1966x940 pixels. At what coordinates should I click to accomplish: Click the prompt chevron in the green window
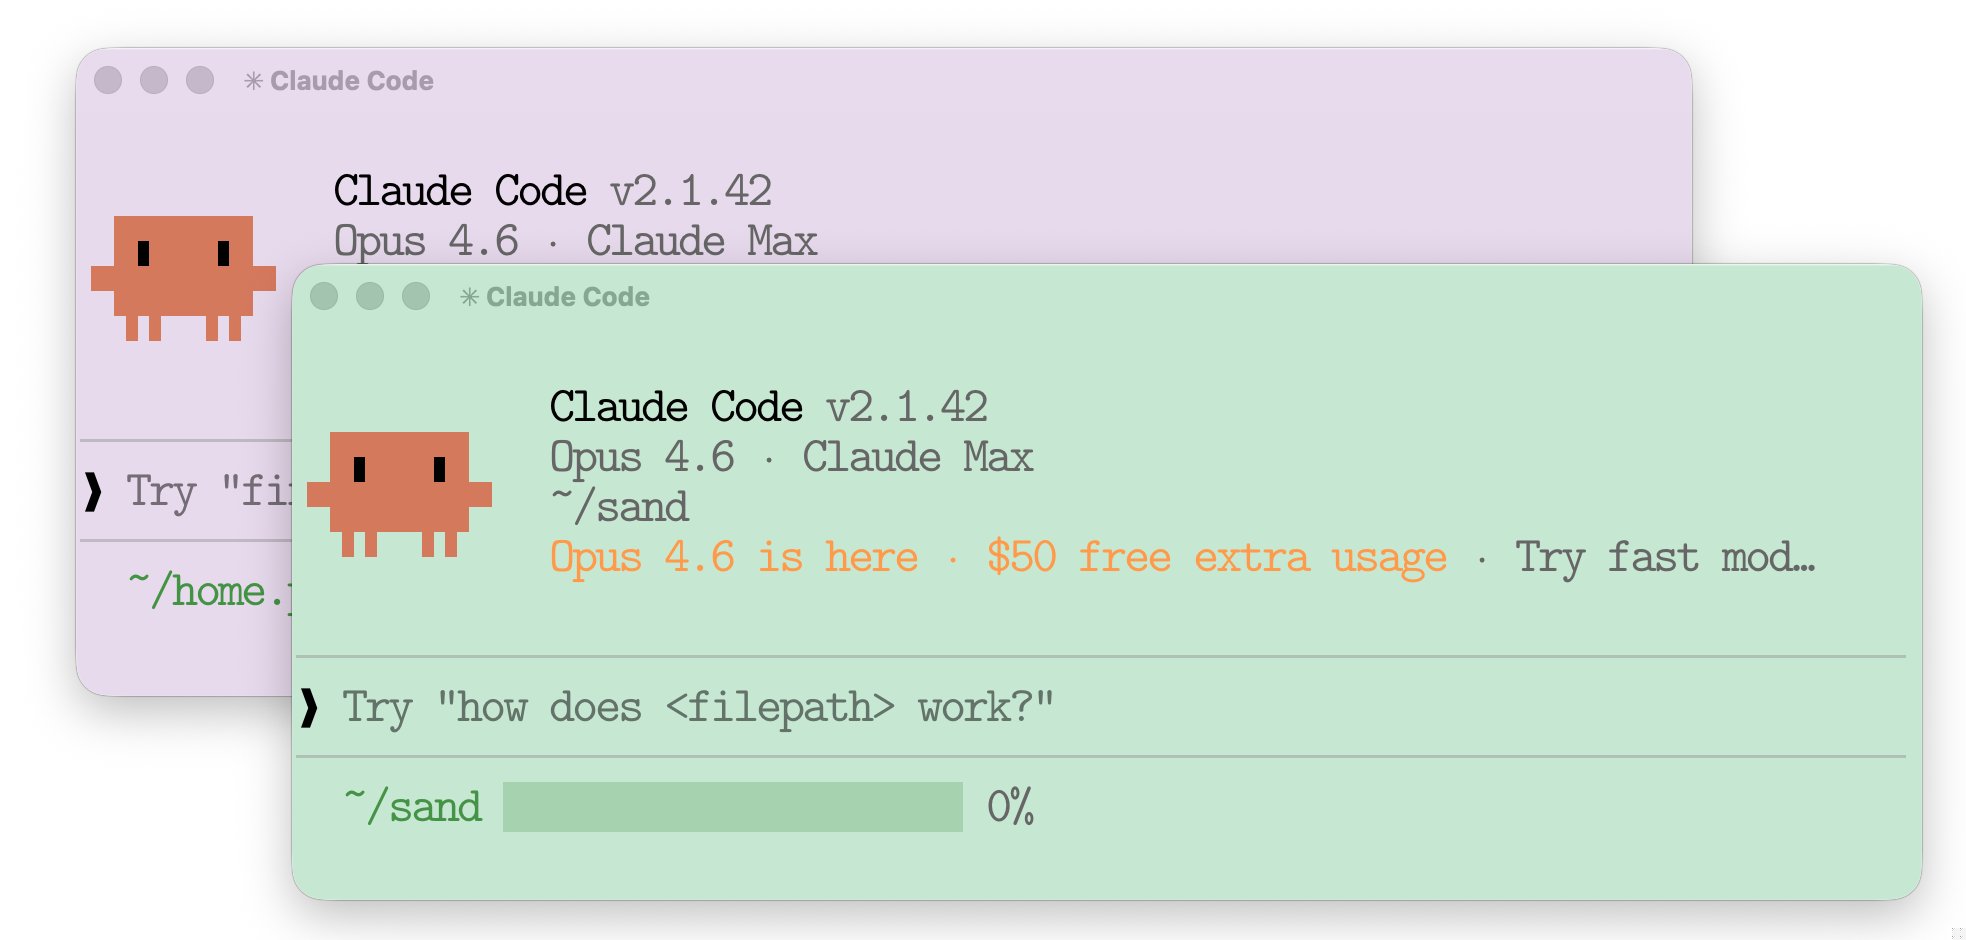[310, 708]
